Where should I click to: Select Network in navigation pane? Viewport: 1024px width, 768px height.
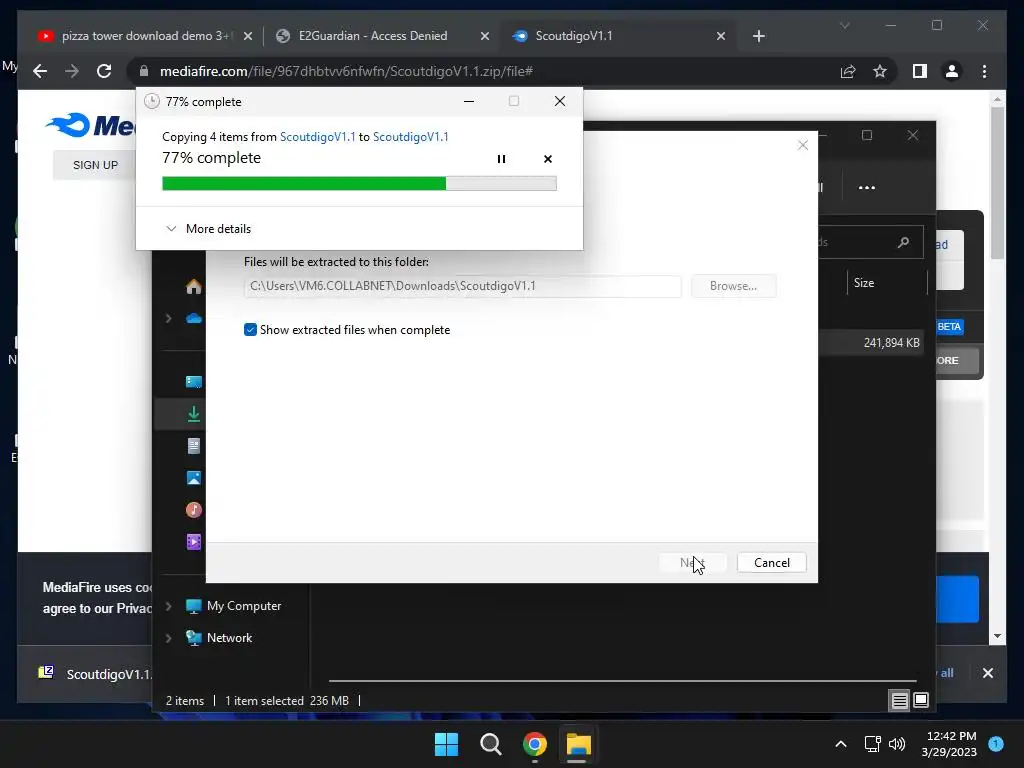(229, 638)
